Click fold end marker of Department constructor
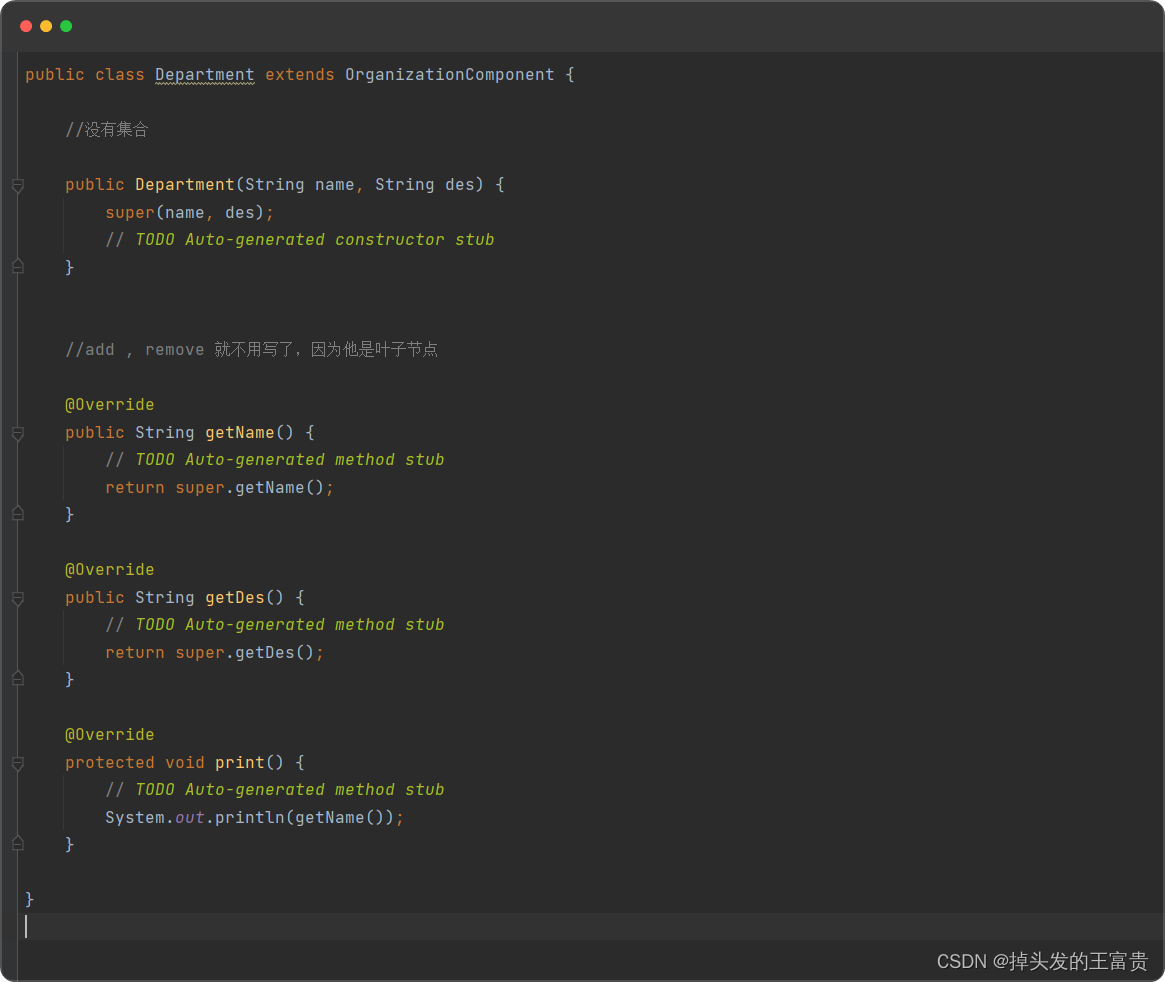 (x=18, y=267)
